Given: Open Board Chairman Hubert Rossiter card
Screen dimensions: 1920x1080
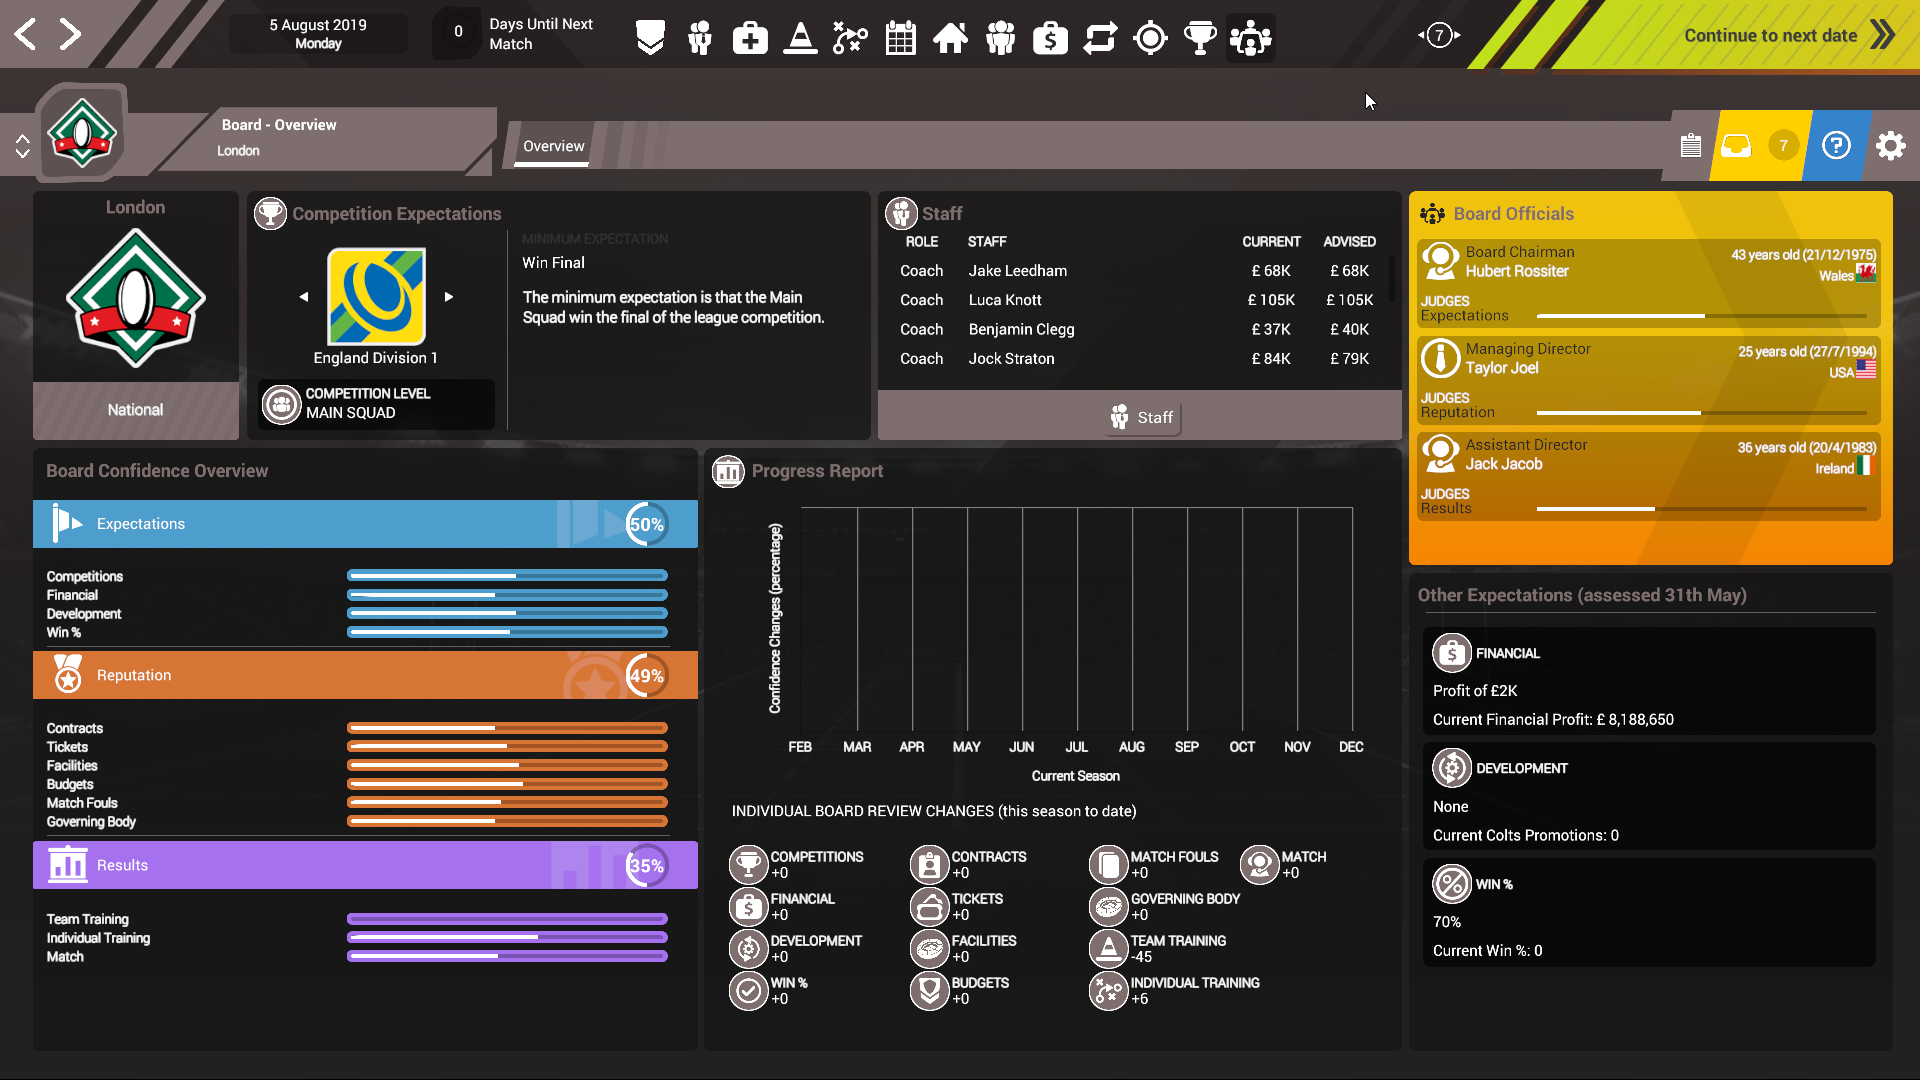Looking at the screenshot, I should (1648, 284).
